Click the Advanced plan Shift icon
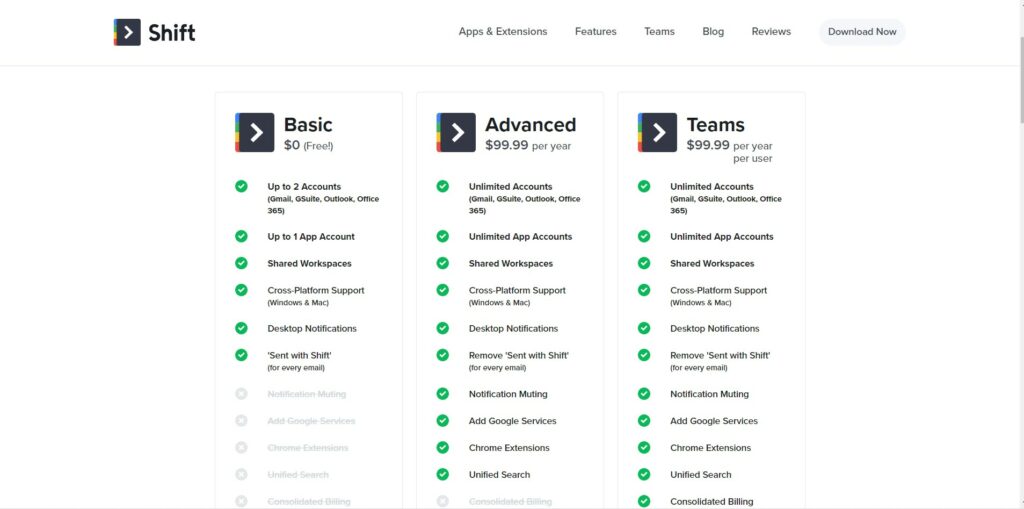1024x509 pixels. [456, 133]
